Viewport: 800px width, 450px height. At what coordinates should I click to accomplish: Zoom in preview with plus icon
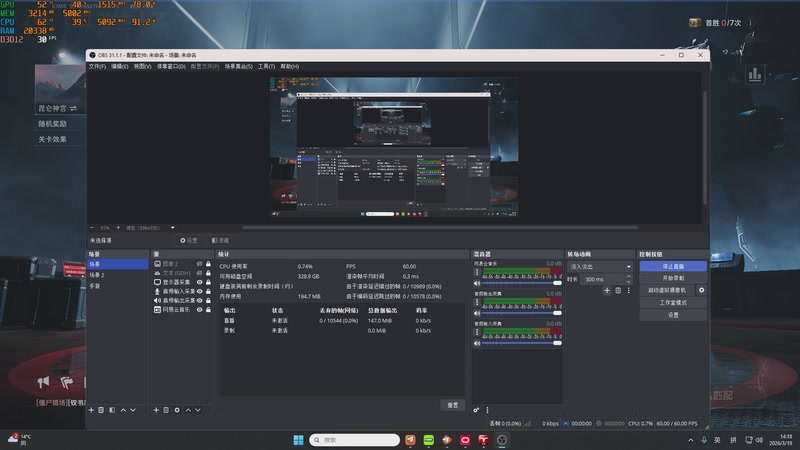pos(118,228)
